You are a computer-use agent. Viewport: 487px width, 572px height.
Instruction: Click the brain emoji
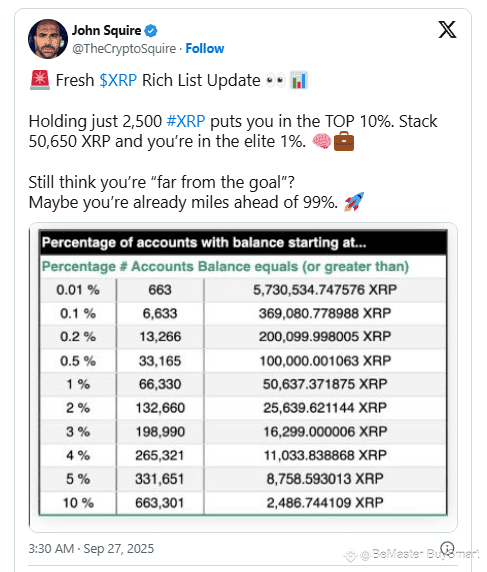(322, 142)
